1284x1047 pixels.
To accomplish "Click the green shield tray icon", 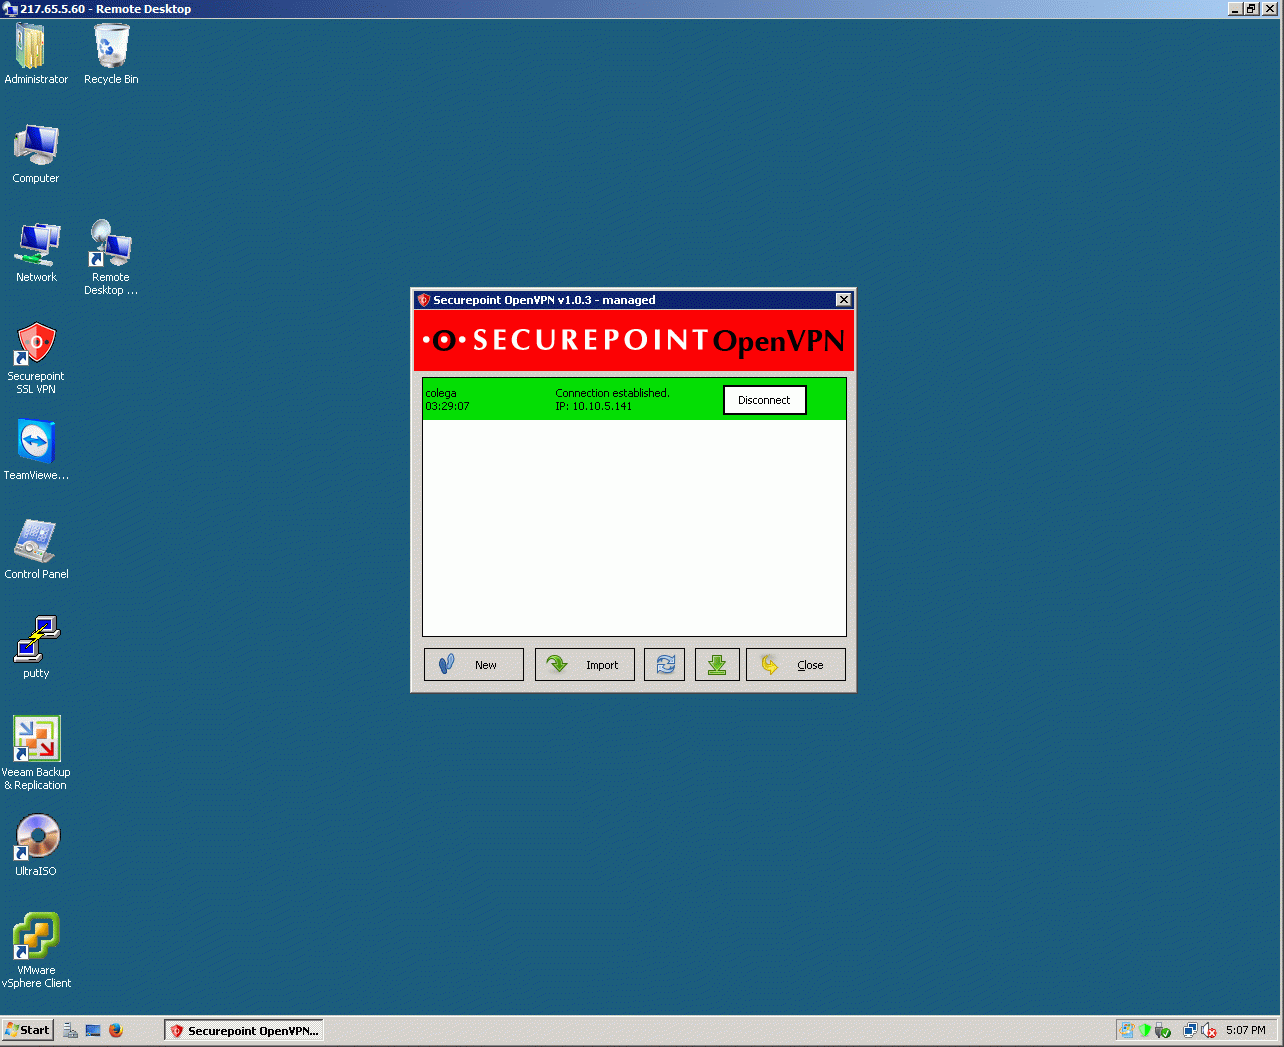I will [x=1145, y=1030].
